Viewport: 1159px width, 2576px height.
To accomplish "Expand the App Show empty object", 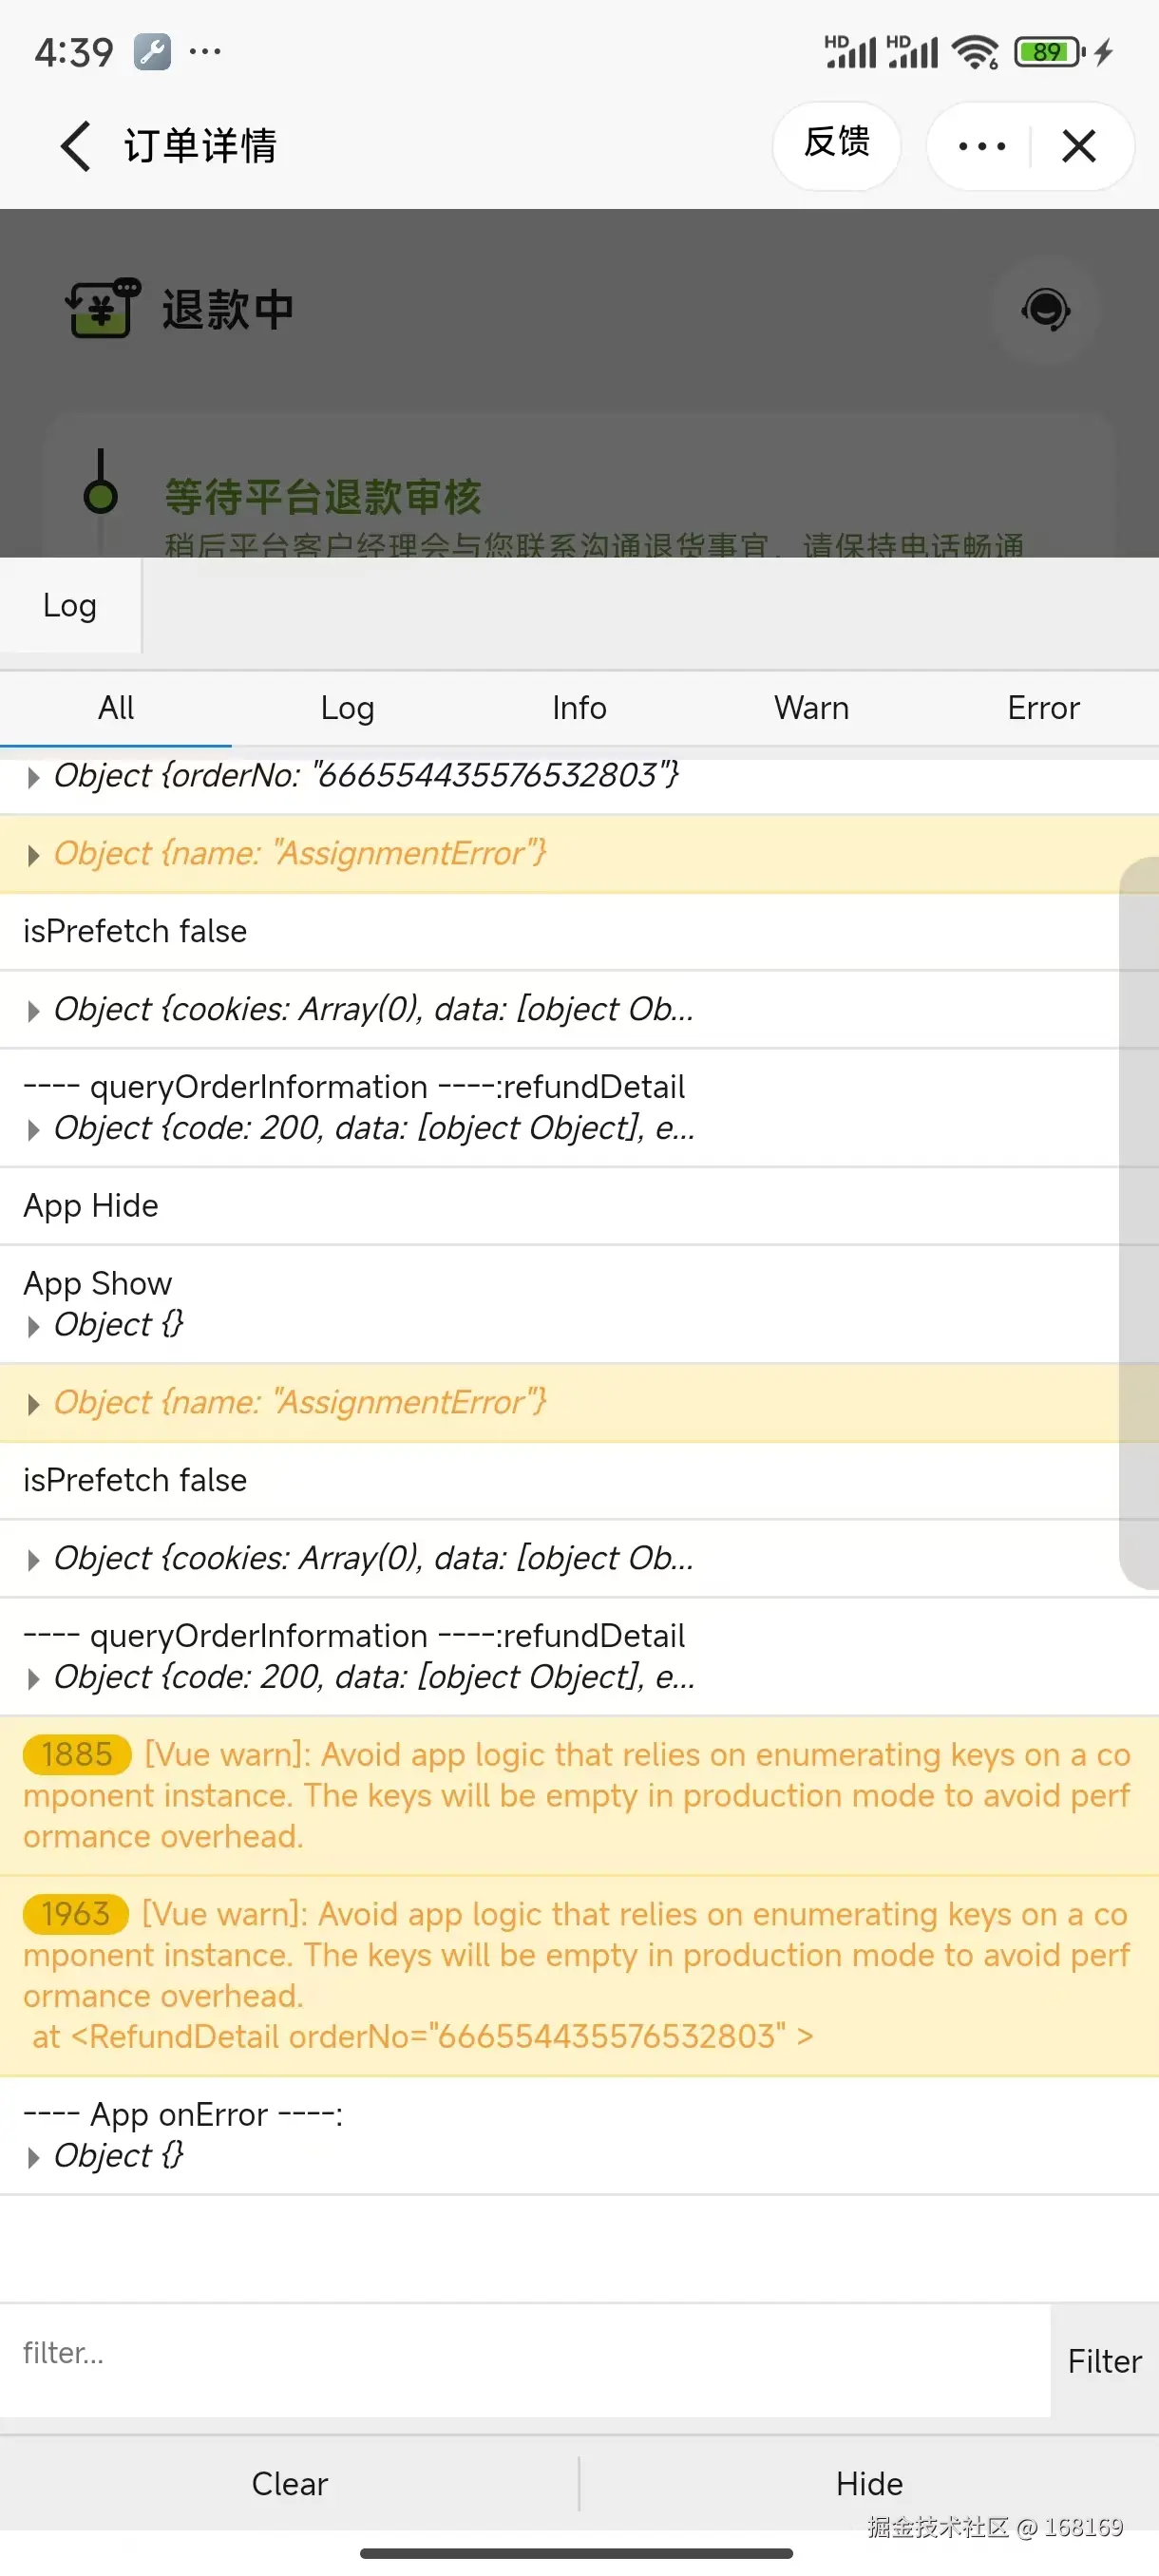I will (x=34, y=1326).
